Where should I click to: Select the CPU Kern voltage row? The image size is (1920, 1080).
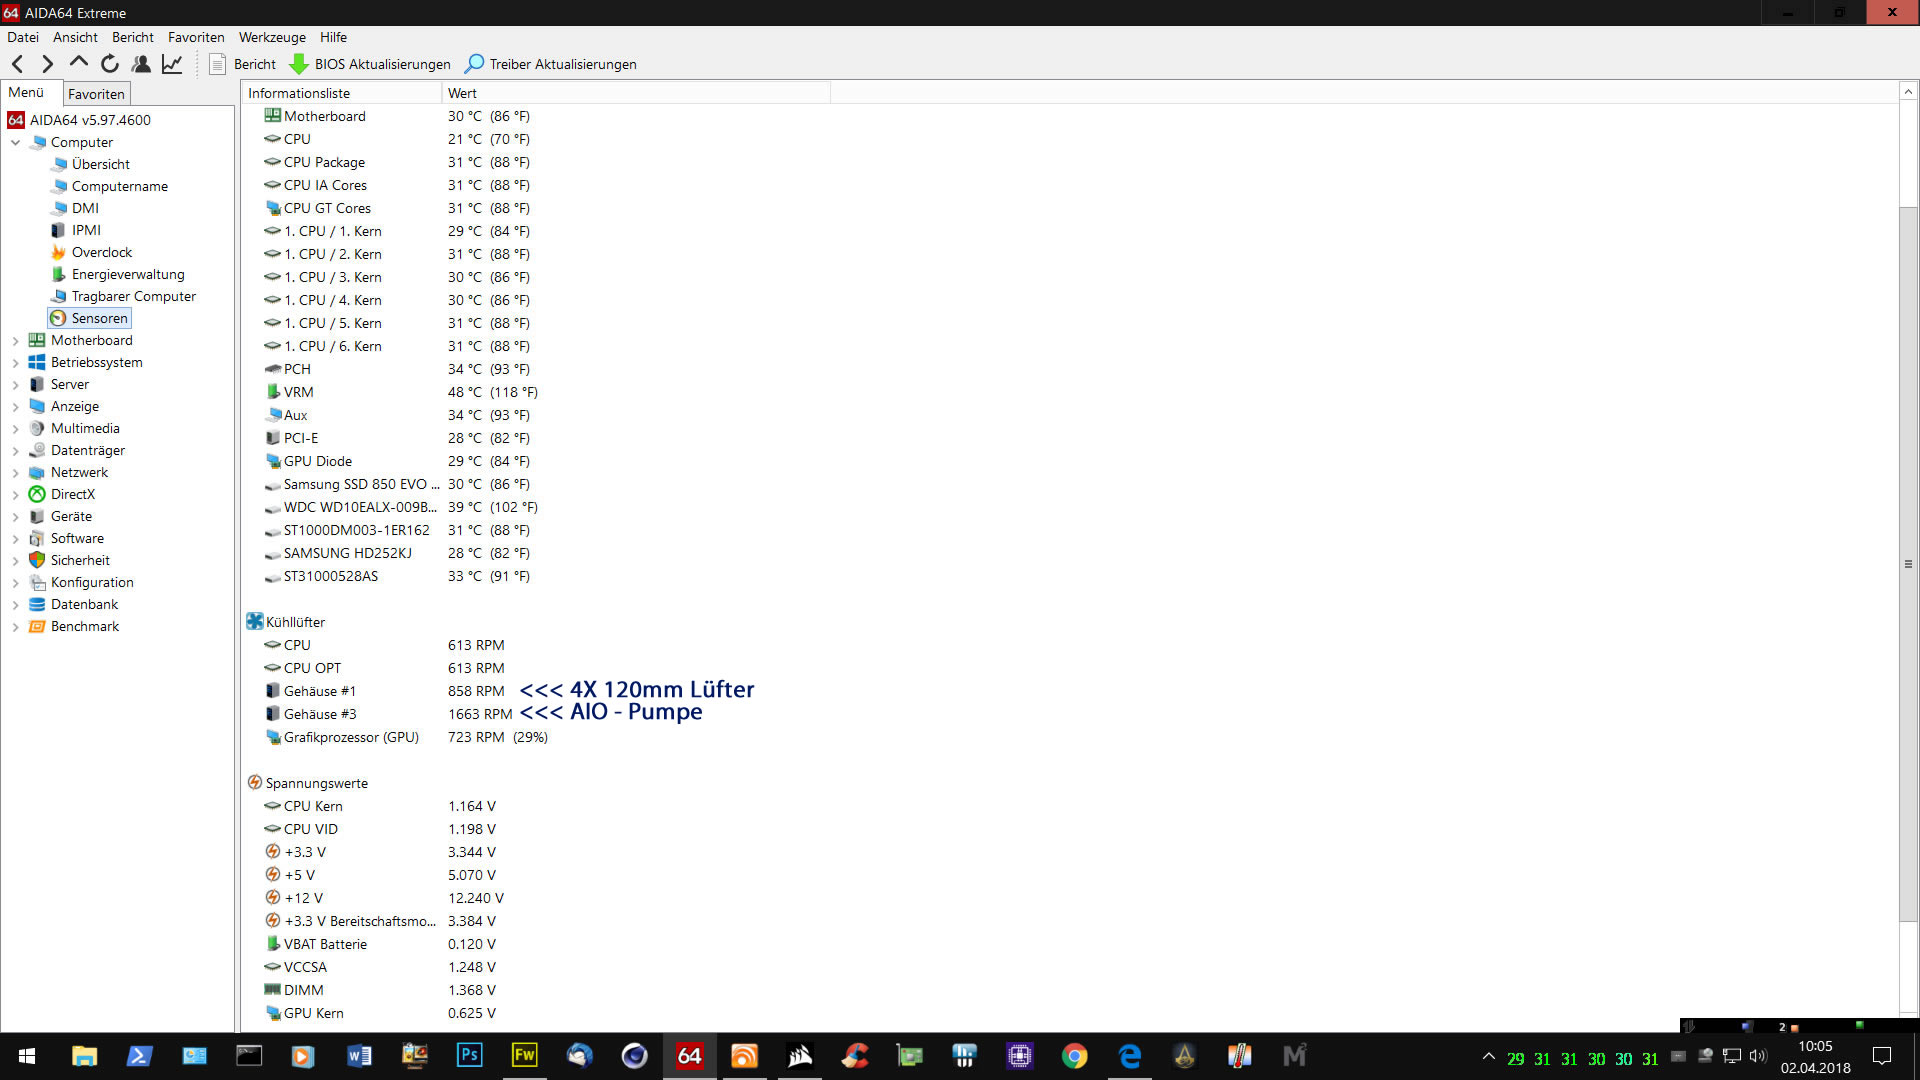[x=380, y=806]
